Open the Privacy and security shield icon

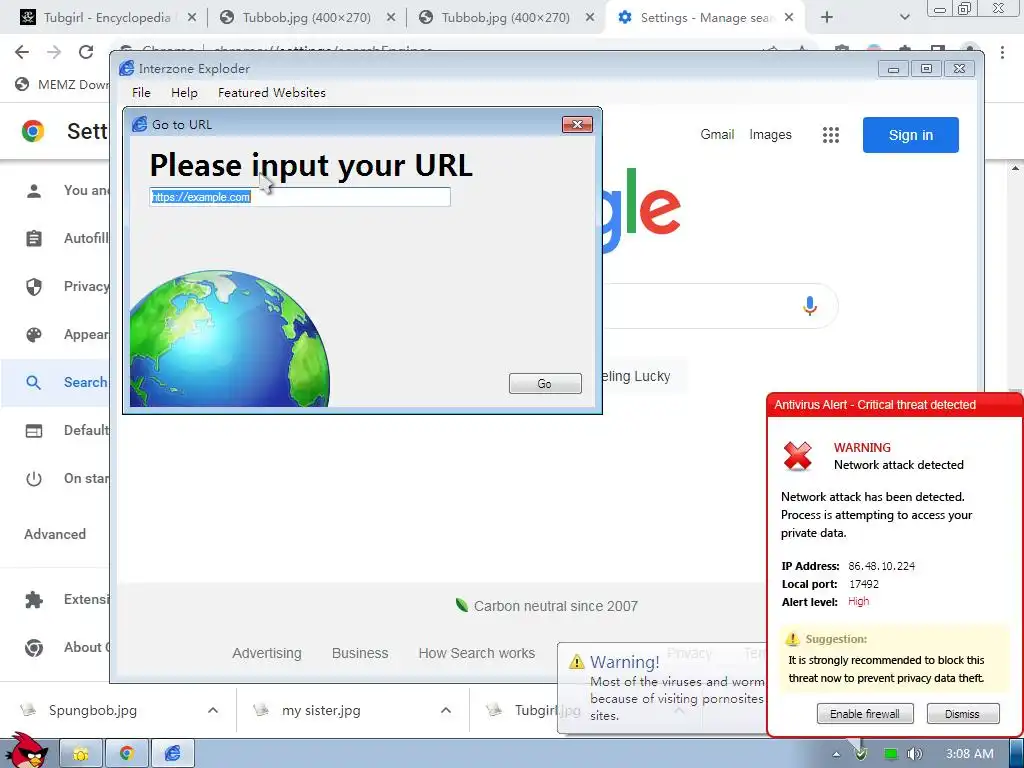[x=34, y=287]
